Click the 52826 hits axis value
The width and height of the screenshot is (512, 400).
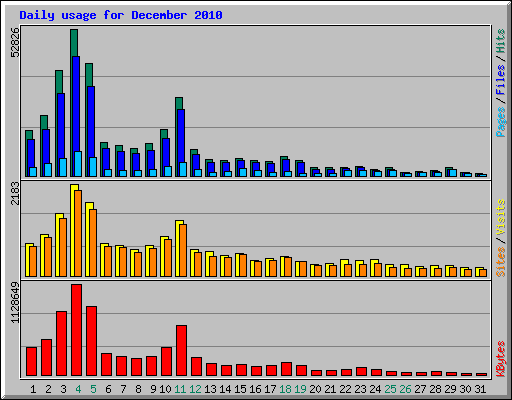click(15, 43)
